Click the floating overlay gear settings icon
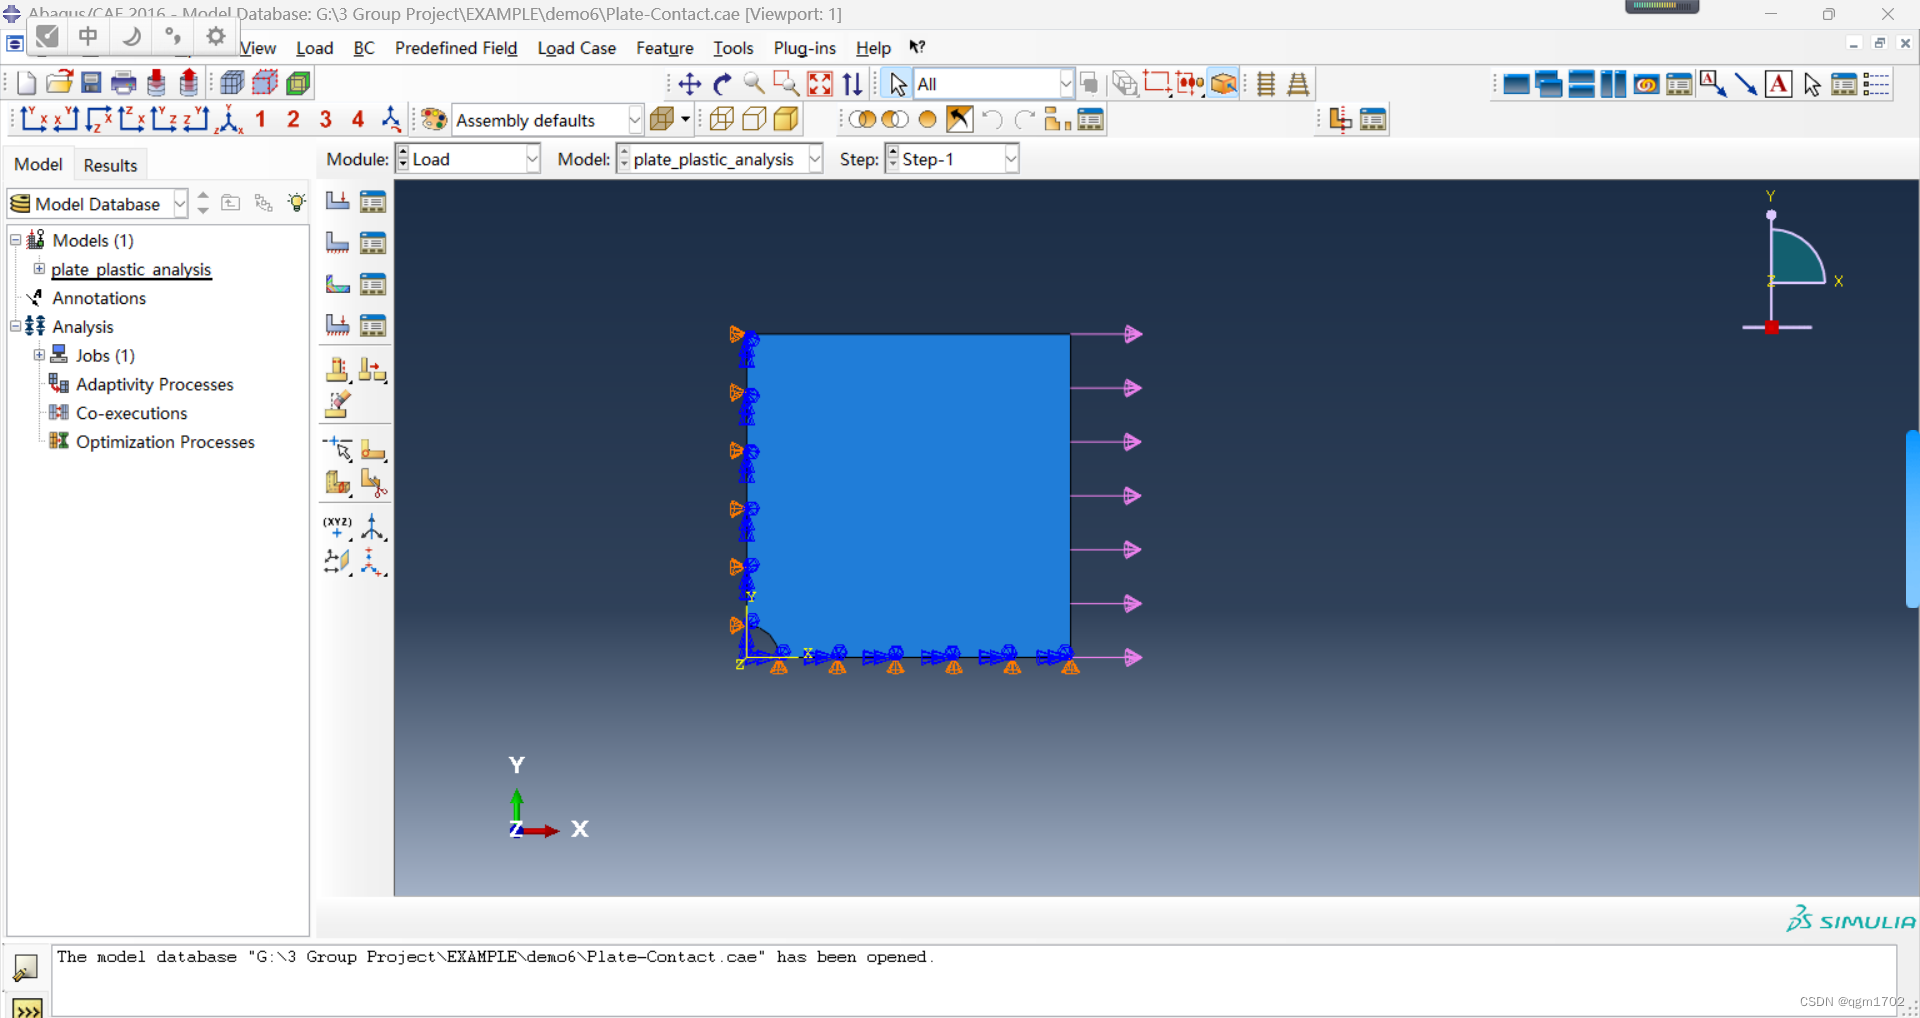Image resolution: width=1920 pixels, height=1018 pixels. [x=215, y=37]
